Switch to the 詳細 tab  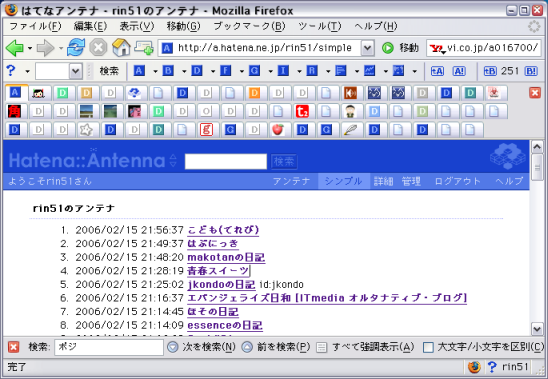[383, 181]
